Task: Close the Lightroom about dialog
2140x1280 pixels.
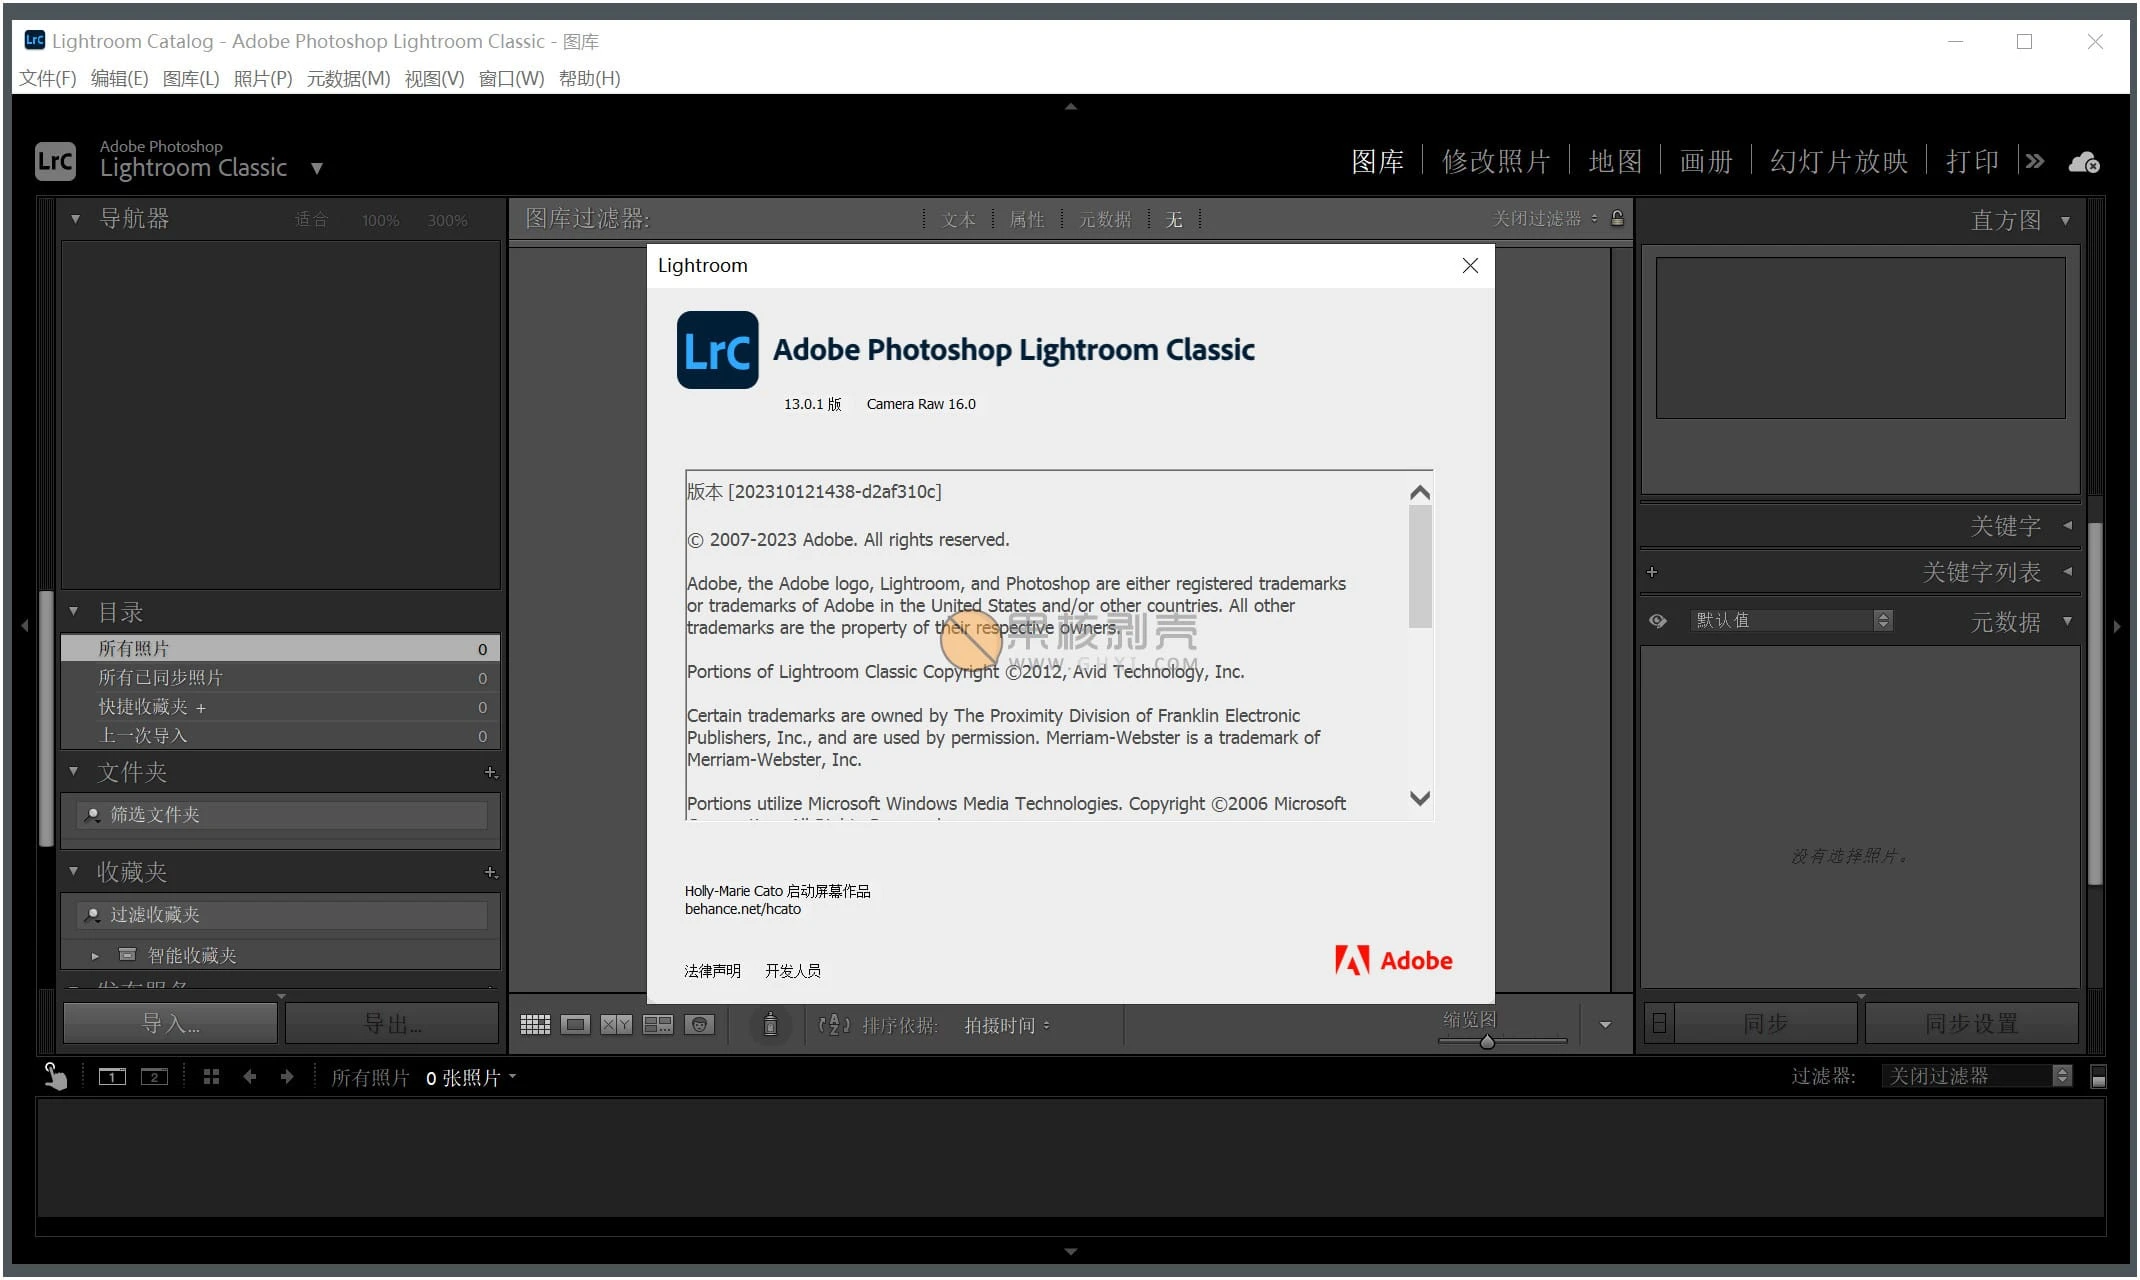Action: [1470, 265]
